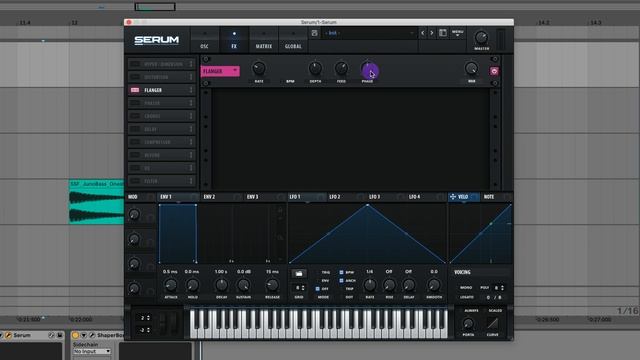Click the VELO move-arrows icon

click(x=453, y=197)
